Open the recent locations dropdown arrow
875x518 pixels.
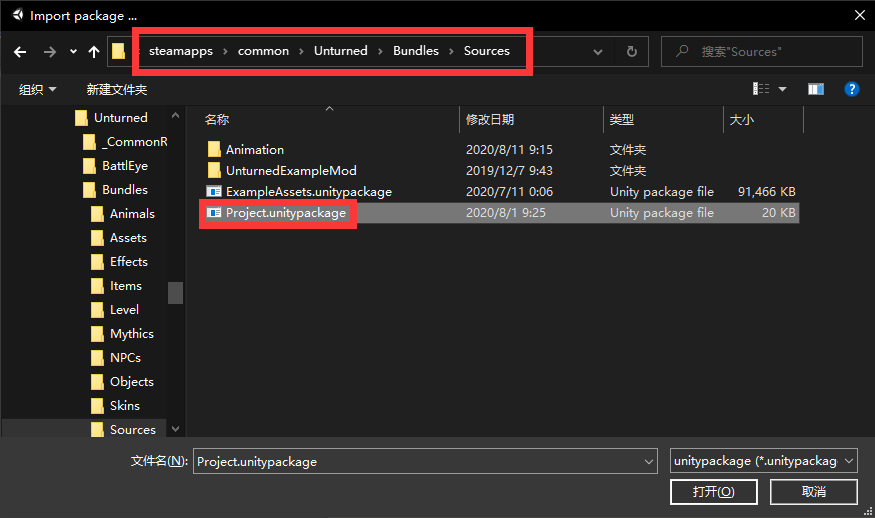tap(73, 52)
